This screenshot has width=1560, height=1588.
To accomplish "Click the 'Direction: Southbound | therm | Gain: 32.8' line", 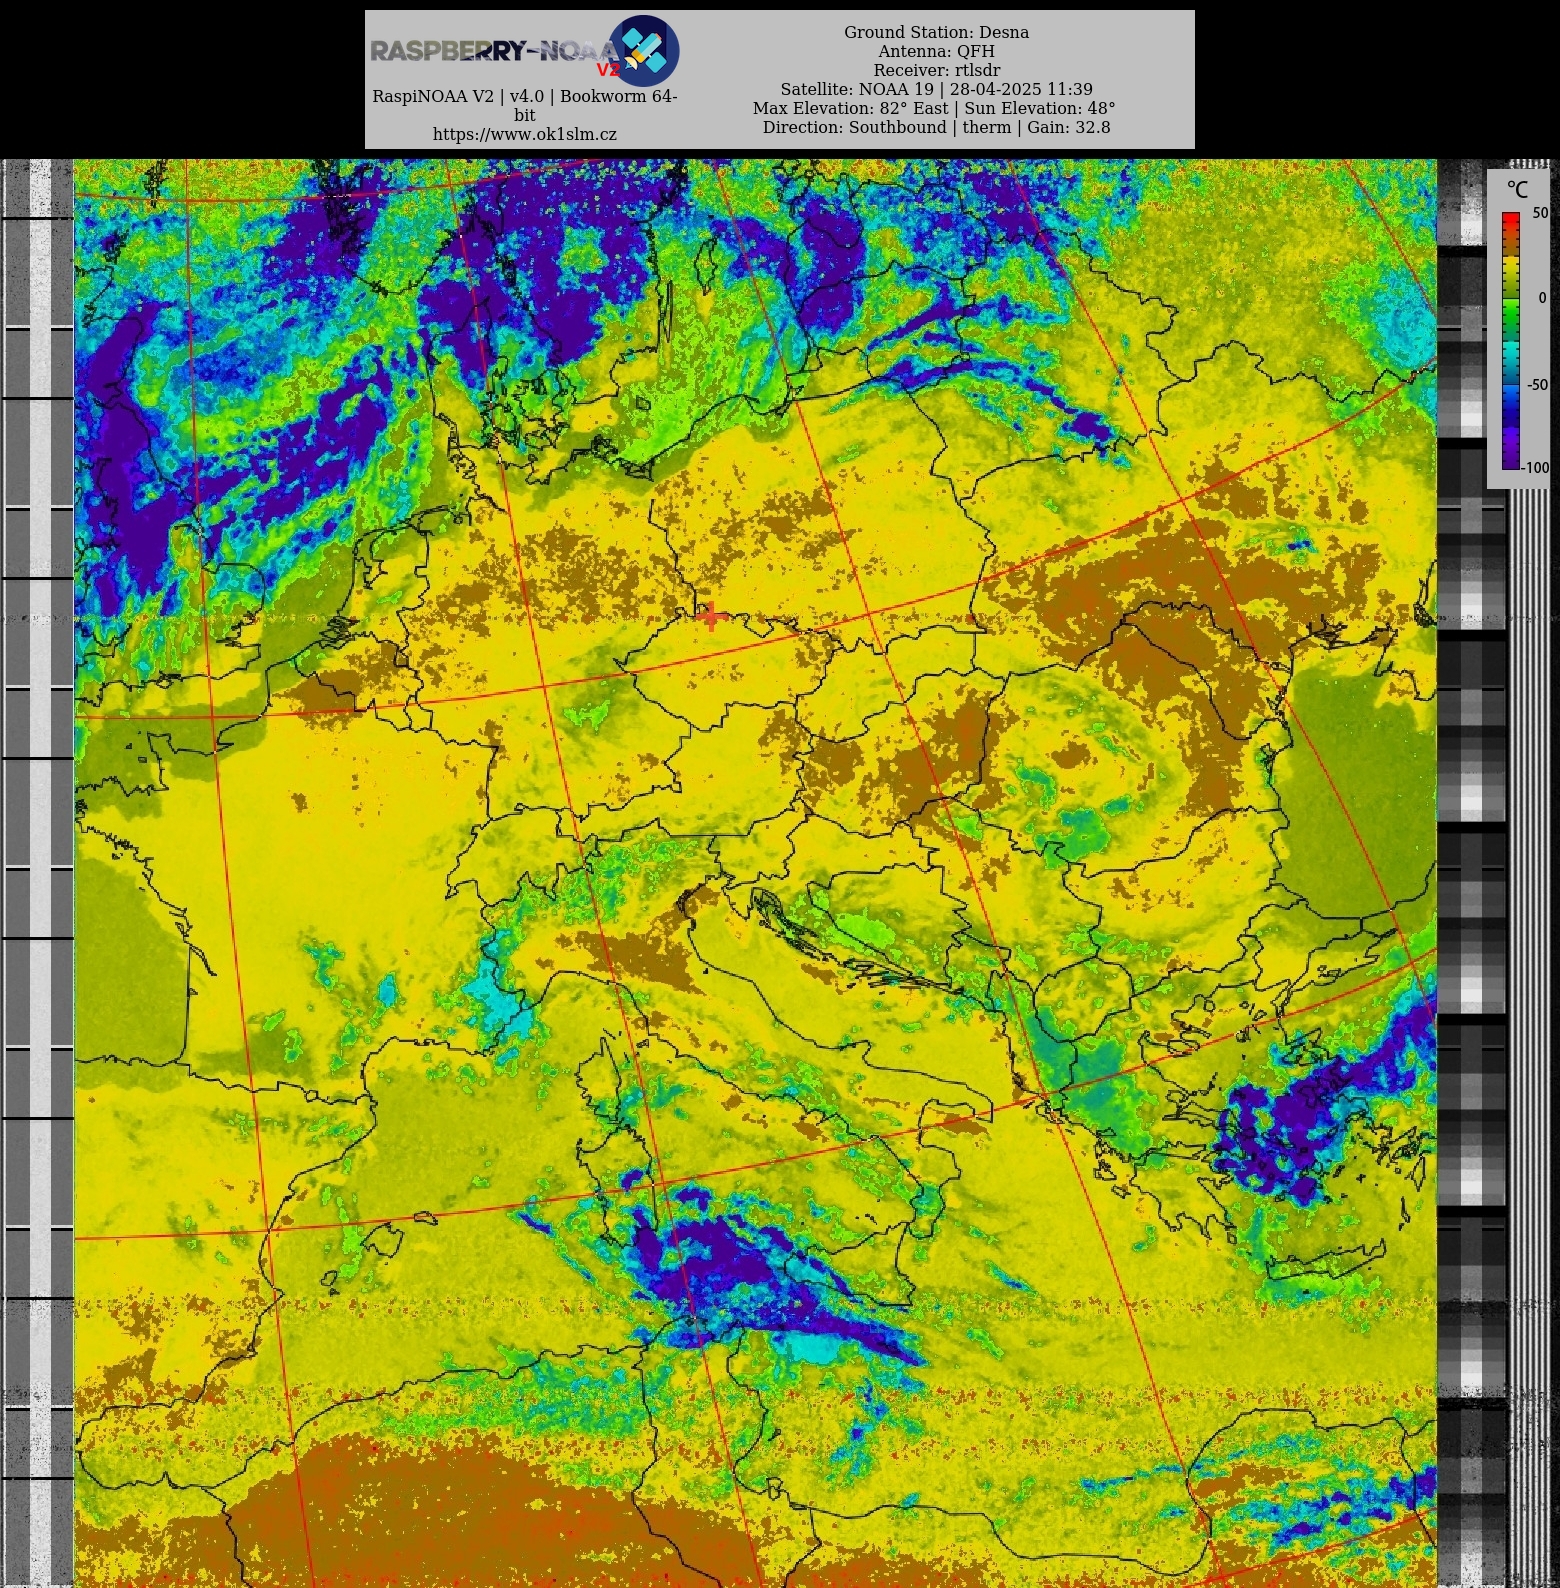I will point(936,127).
